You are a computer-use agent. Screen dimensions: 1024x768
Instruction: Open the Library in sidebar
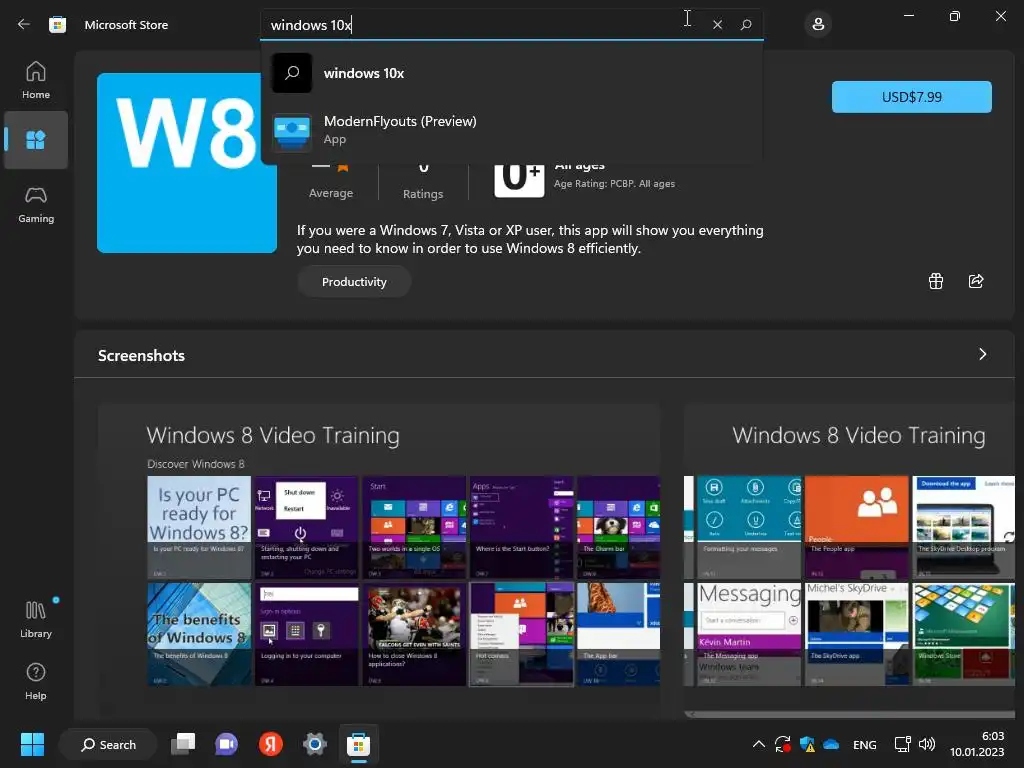coord(36,619)
